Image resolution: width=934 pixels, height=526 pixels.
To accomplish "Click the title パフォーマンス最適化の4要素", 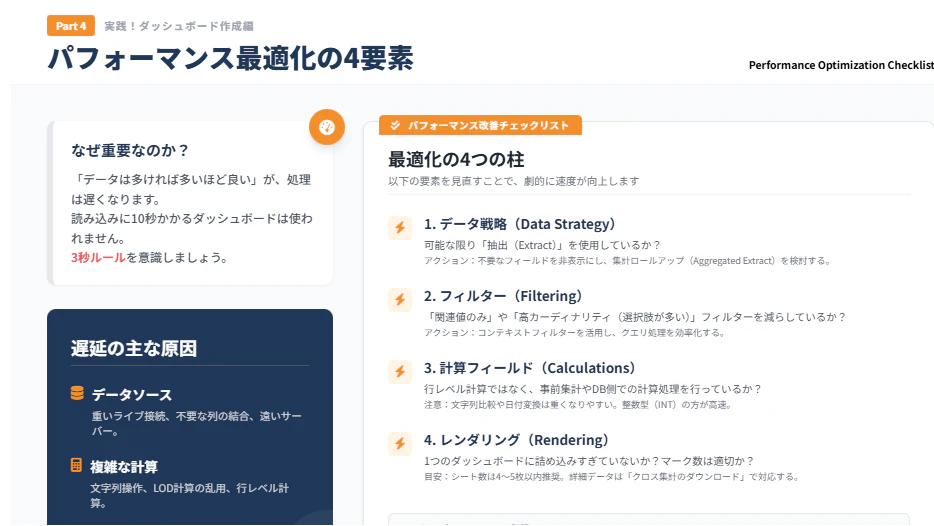I will coord(231,58).
